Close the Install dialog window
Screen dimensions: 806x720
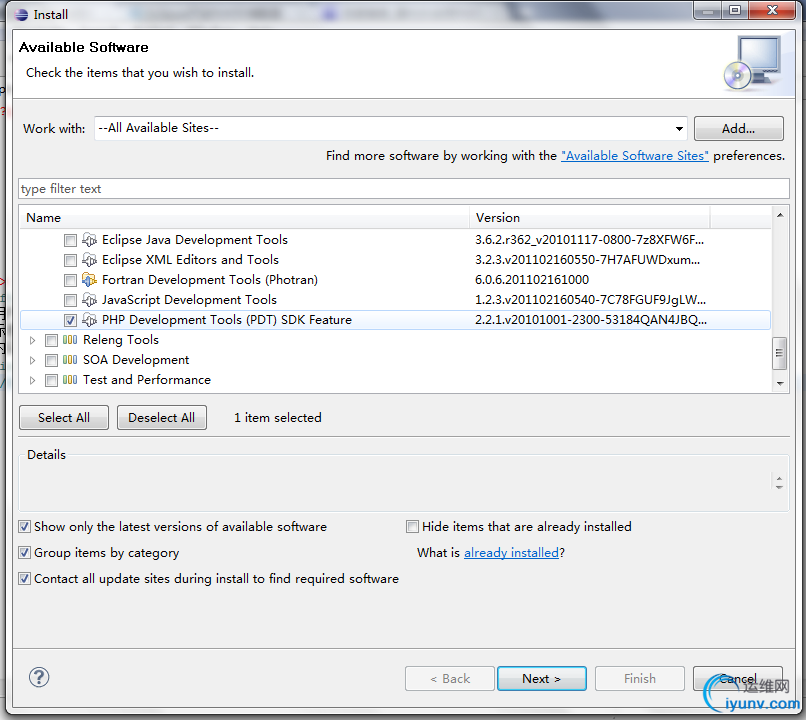[773, 10]
